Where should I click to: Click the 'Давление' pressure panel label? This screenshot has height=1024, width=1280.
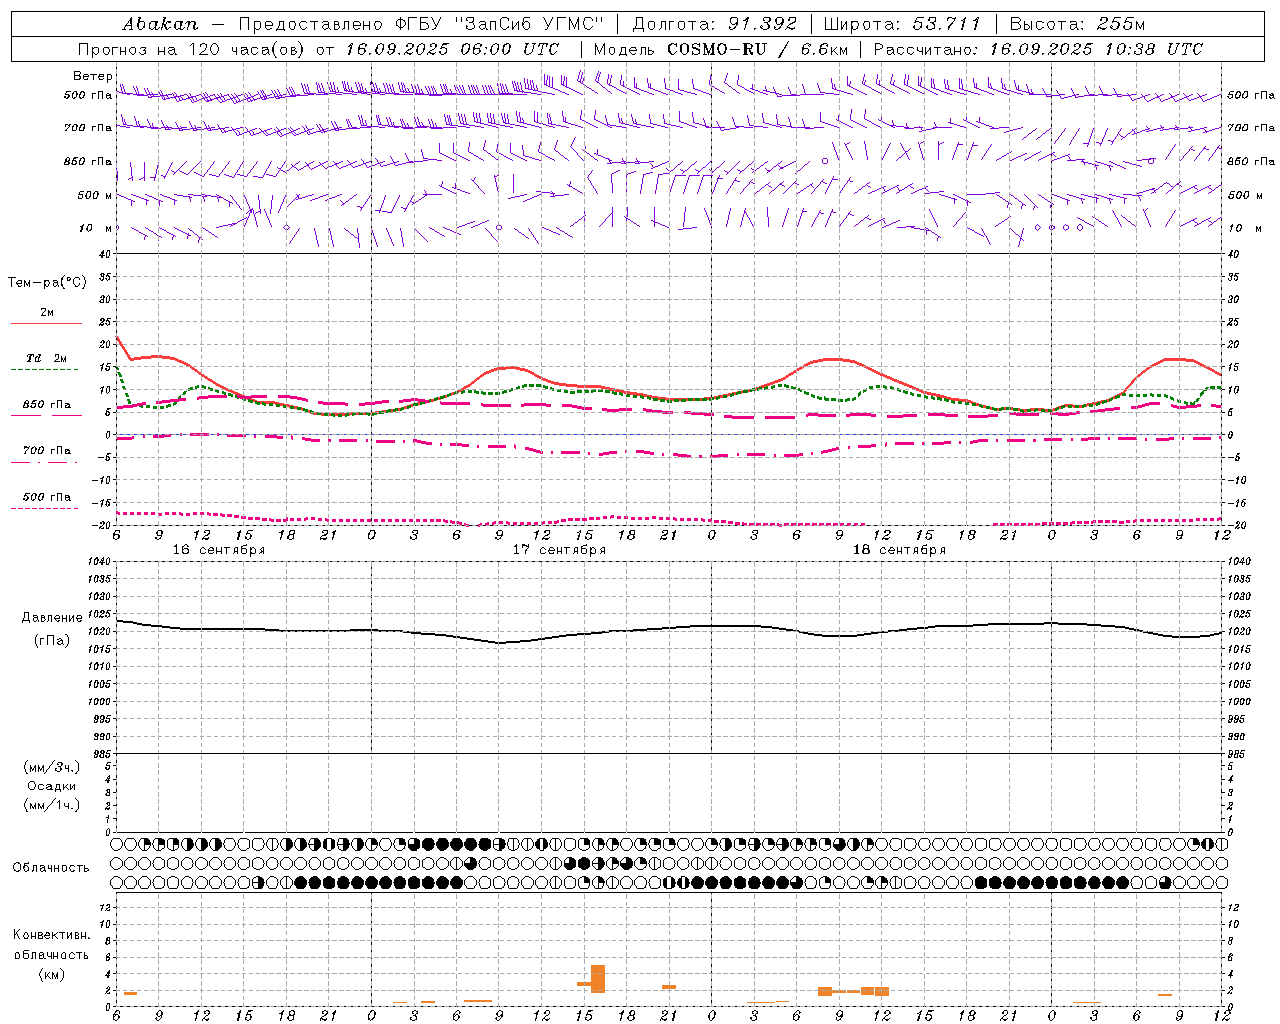point(52,618)
